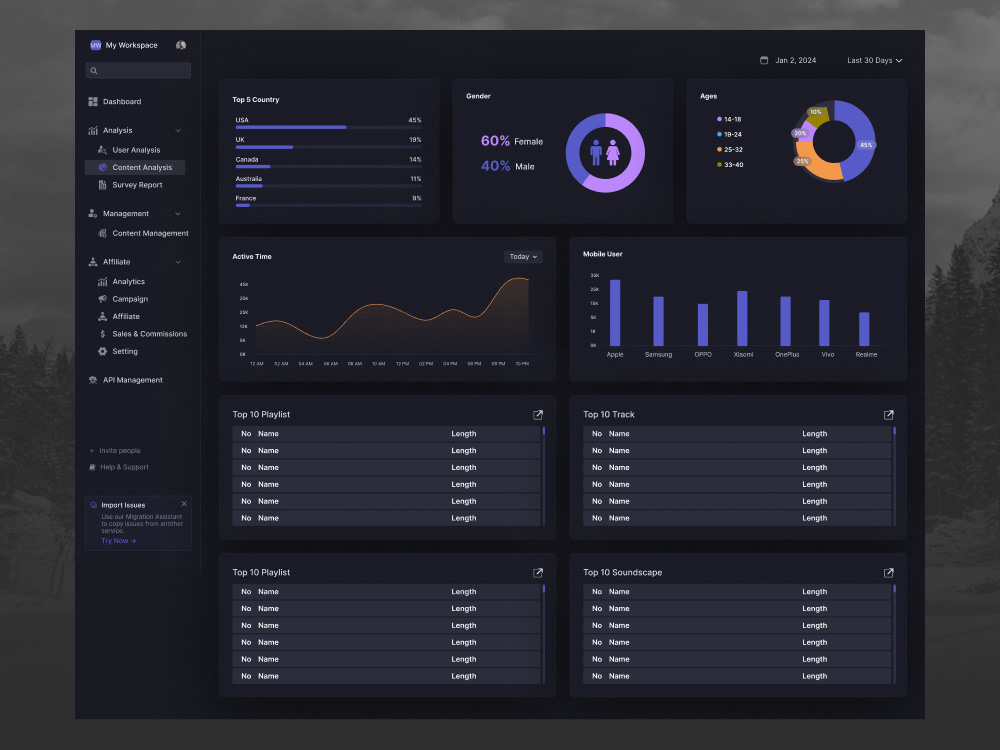Screen dimensions: 1000x750
Task: Open the Last 30 Days dropdown
Action: [x=874, y=61]
